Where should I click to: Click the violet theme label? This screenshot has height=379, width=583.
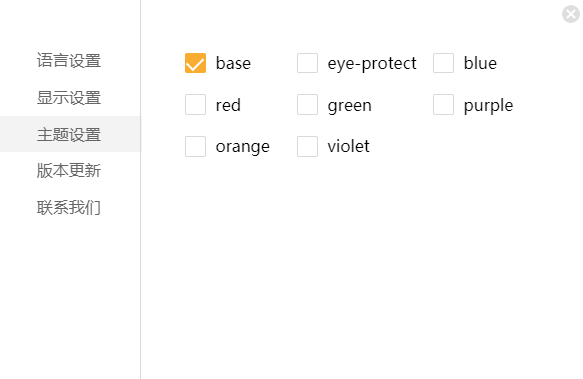click(x=348, y=146)
